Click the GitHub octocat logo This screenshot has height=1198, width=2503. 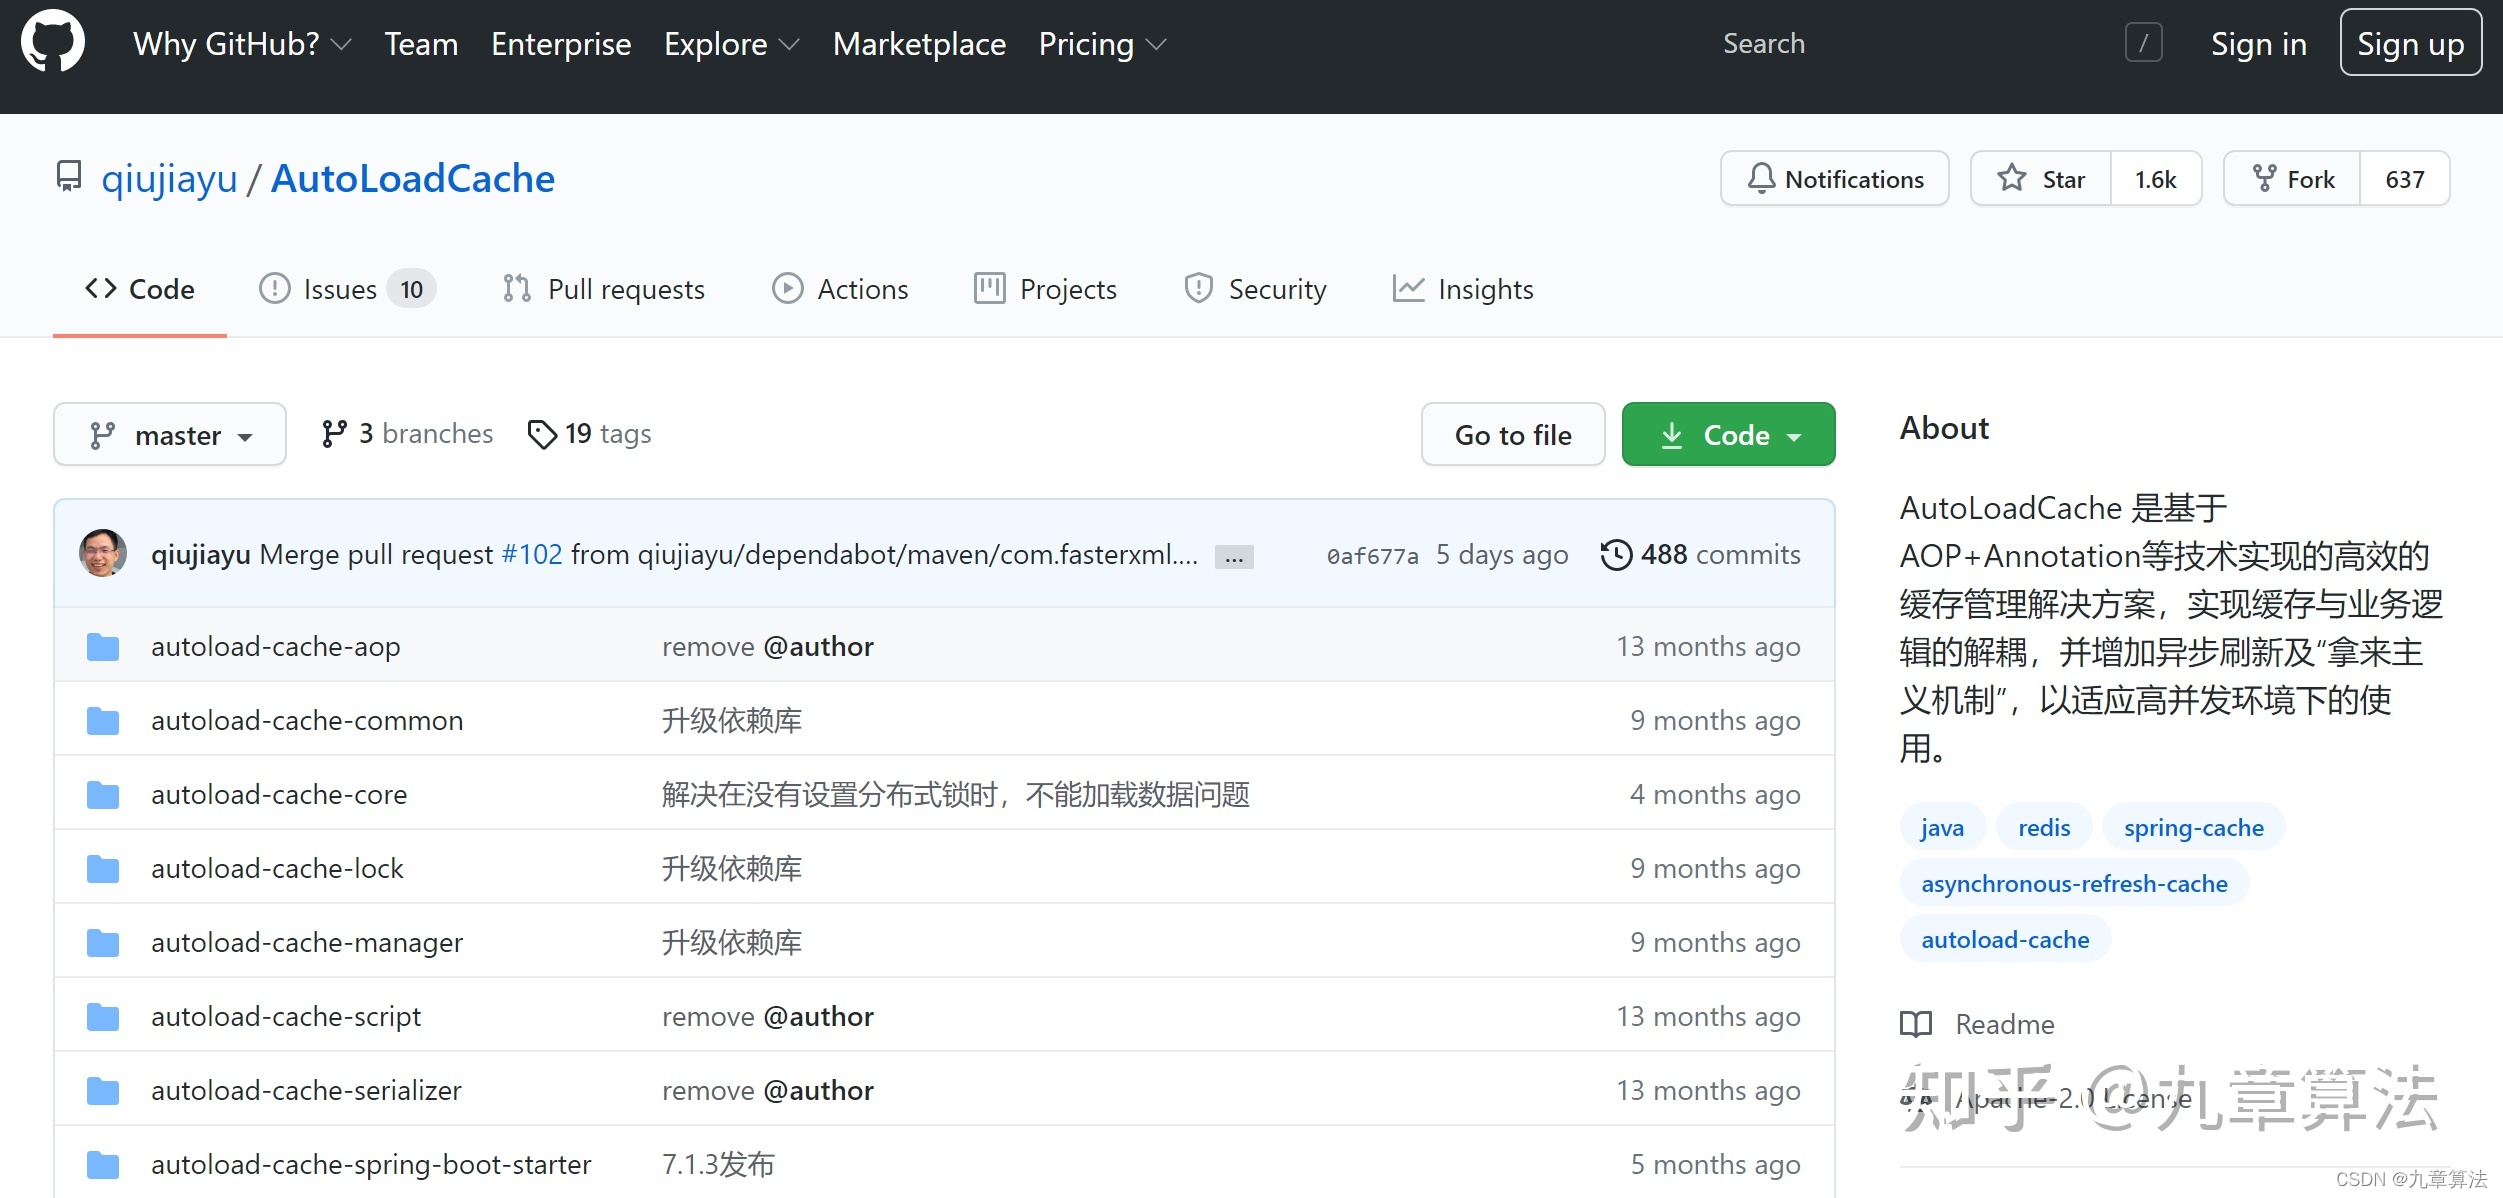[x=52, y=42]
